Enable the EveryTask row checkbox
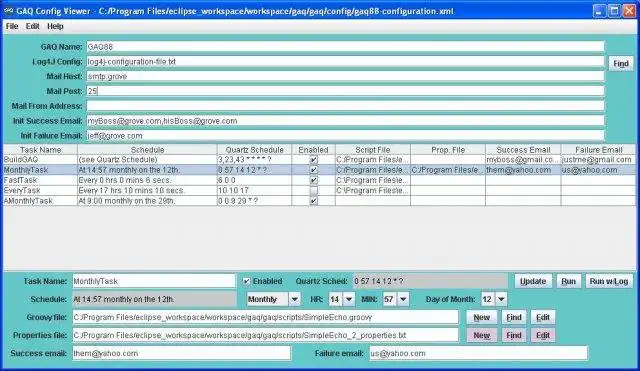The image size is (640, 371). click(x=313, y=191)
